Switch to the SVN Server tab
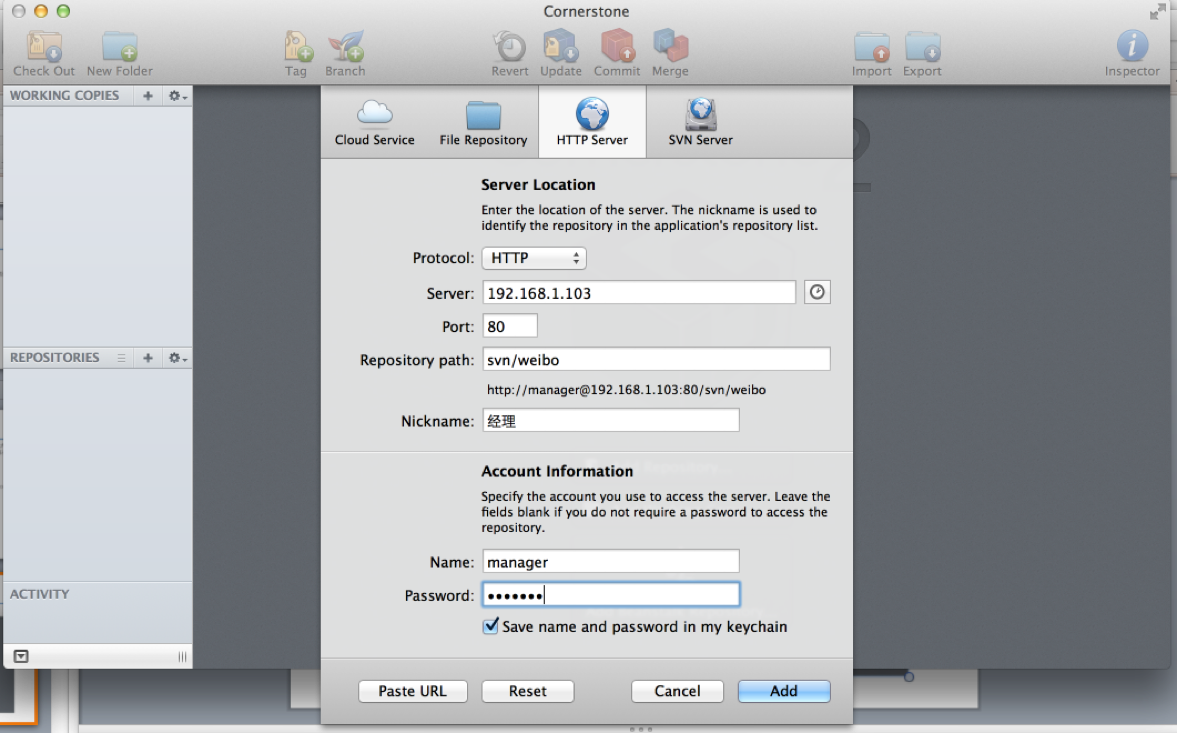Image resolution: width=1177 pixels, height=733 pixels. click(x=700, y=122)
